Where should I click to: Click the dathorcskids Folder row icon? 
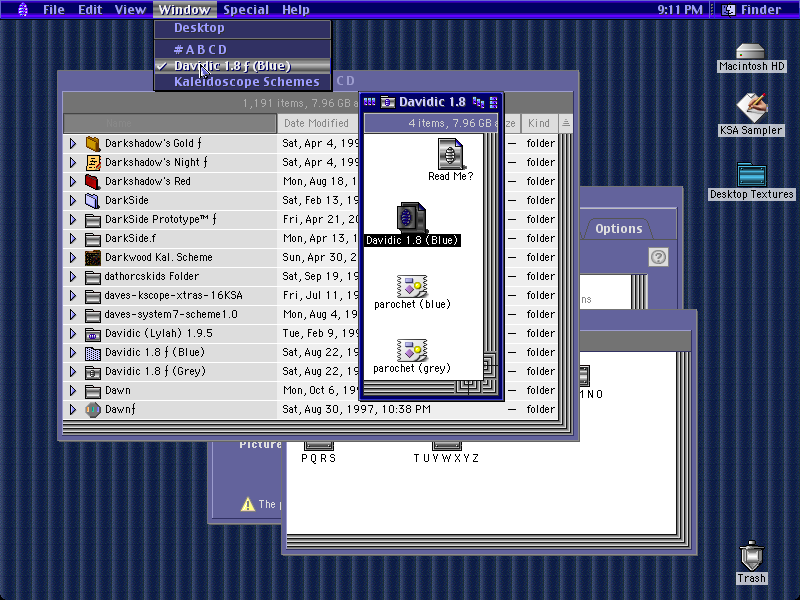92,277
